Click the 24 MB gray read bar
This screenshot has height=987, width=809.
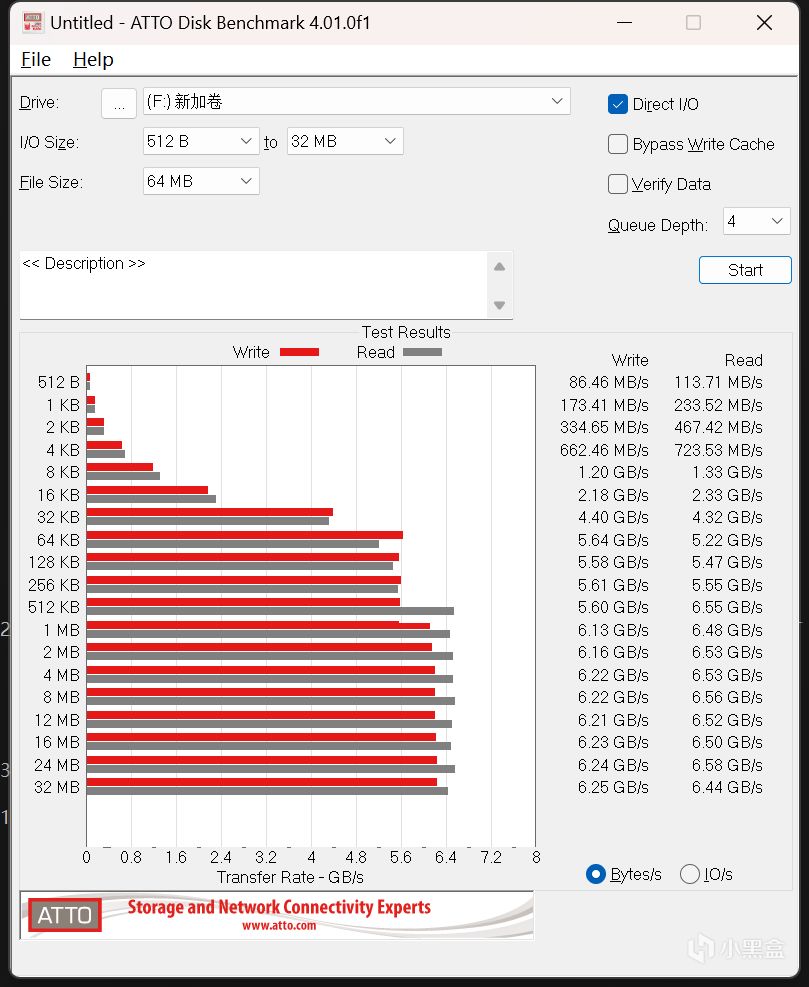pos(271,769)
